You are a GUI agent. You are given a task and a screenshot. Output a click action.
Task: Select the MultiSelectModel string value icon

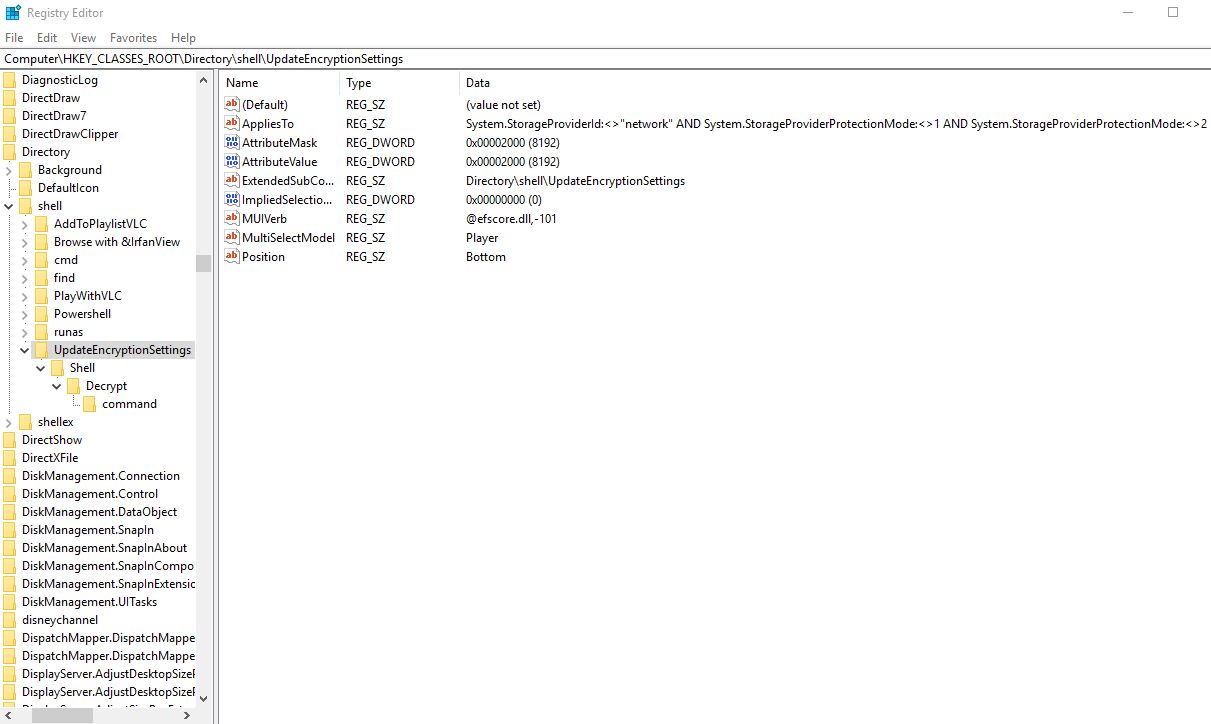pos(233,237)
